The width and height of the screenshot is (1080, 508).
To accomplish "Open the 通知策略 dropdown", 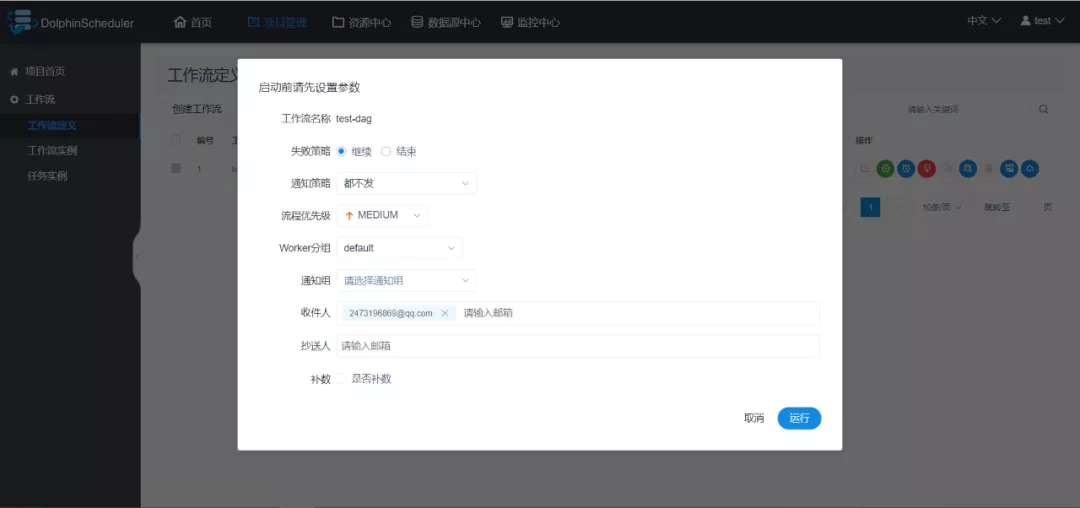I will tap(406, 183).
